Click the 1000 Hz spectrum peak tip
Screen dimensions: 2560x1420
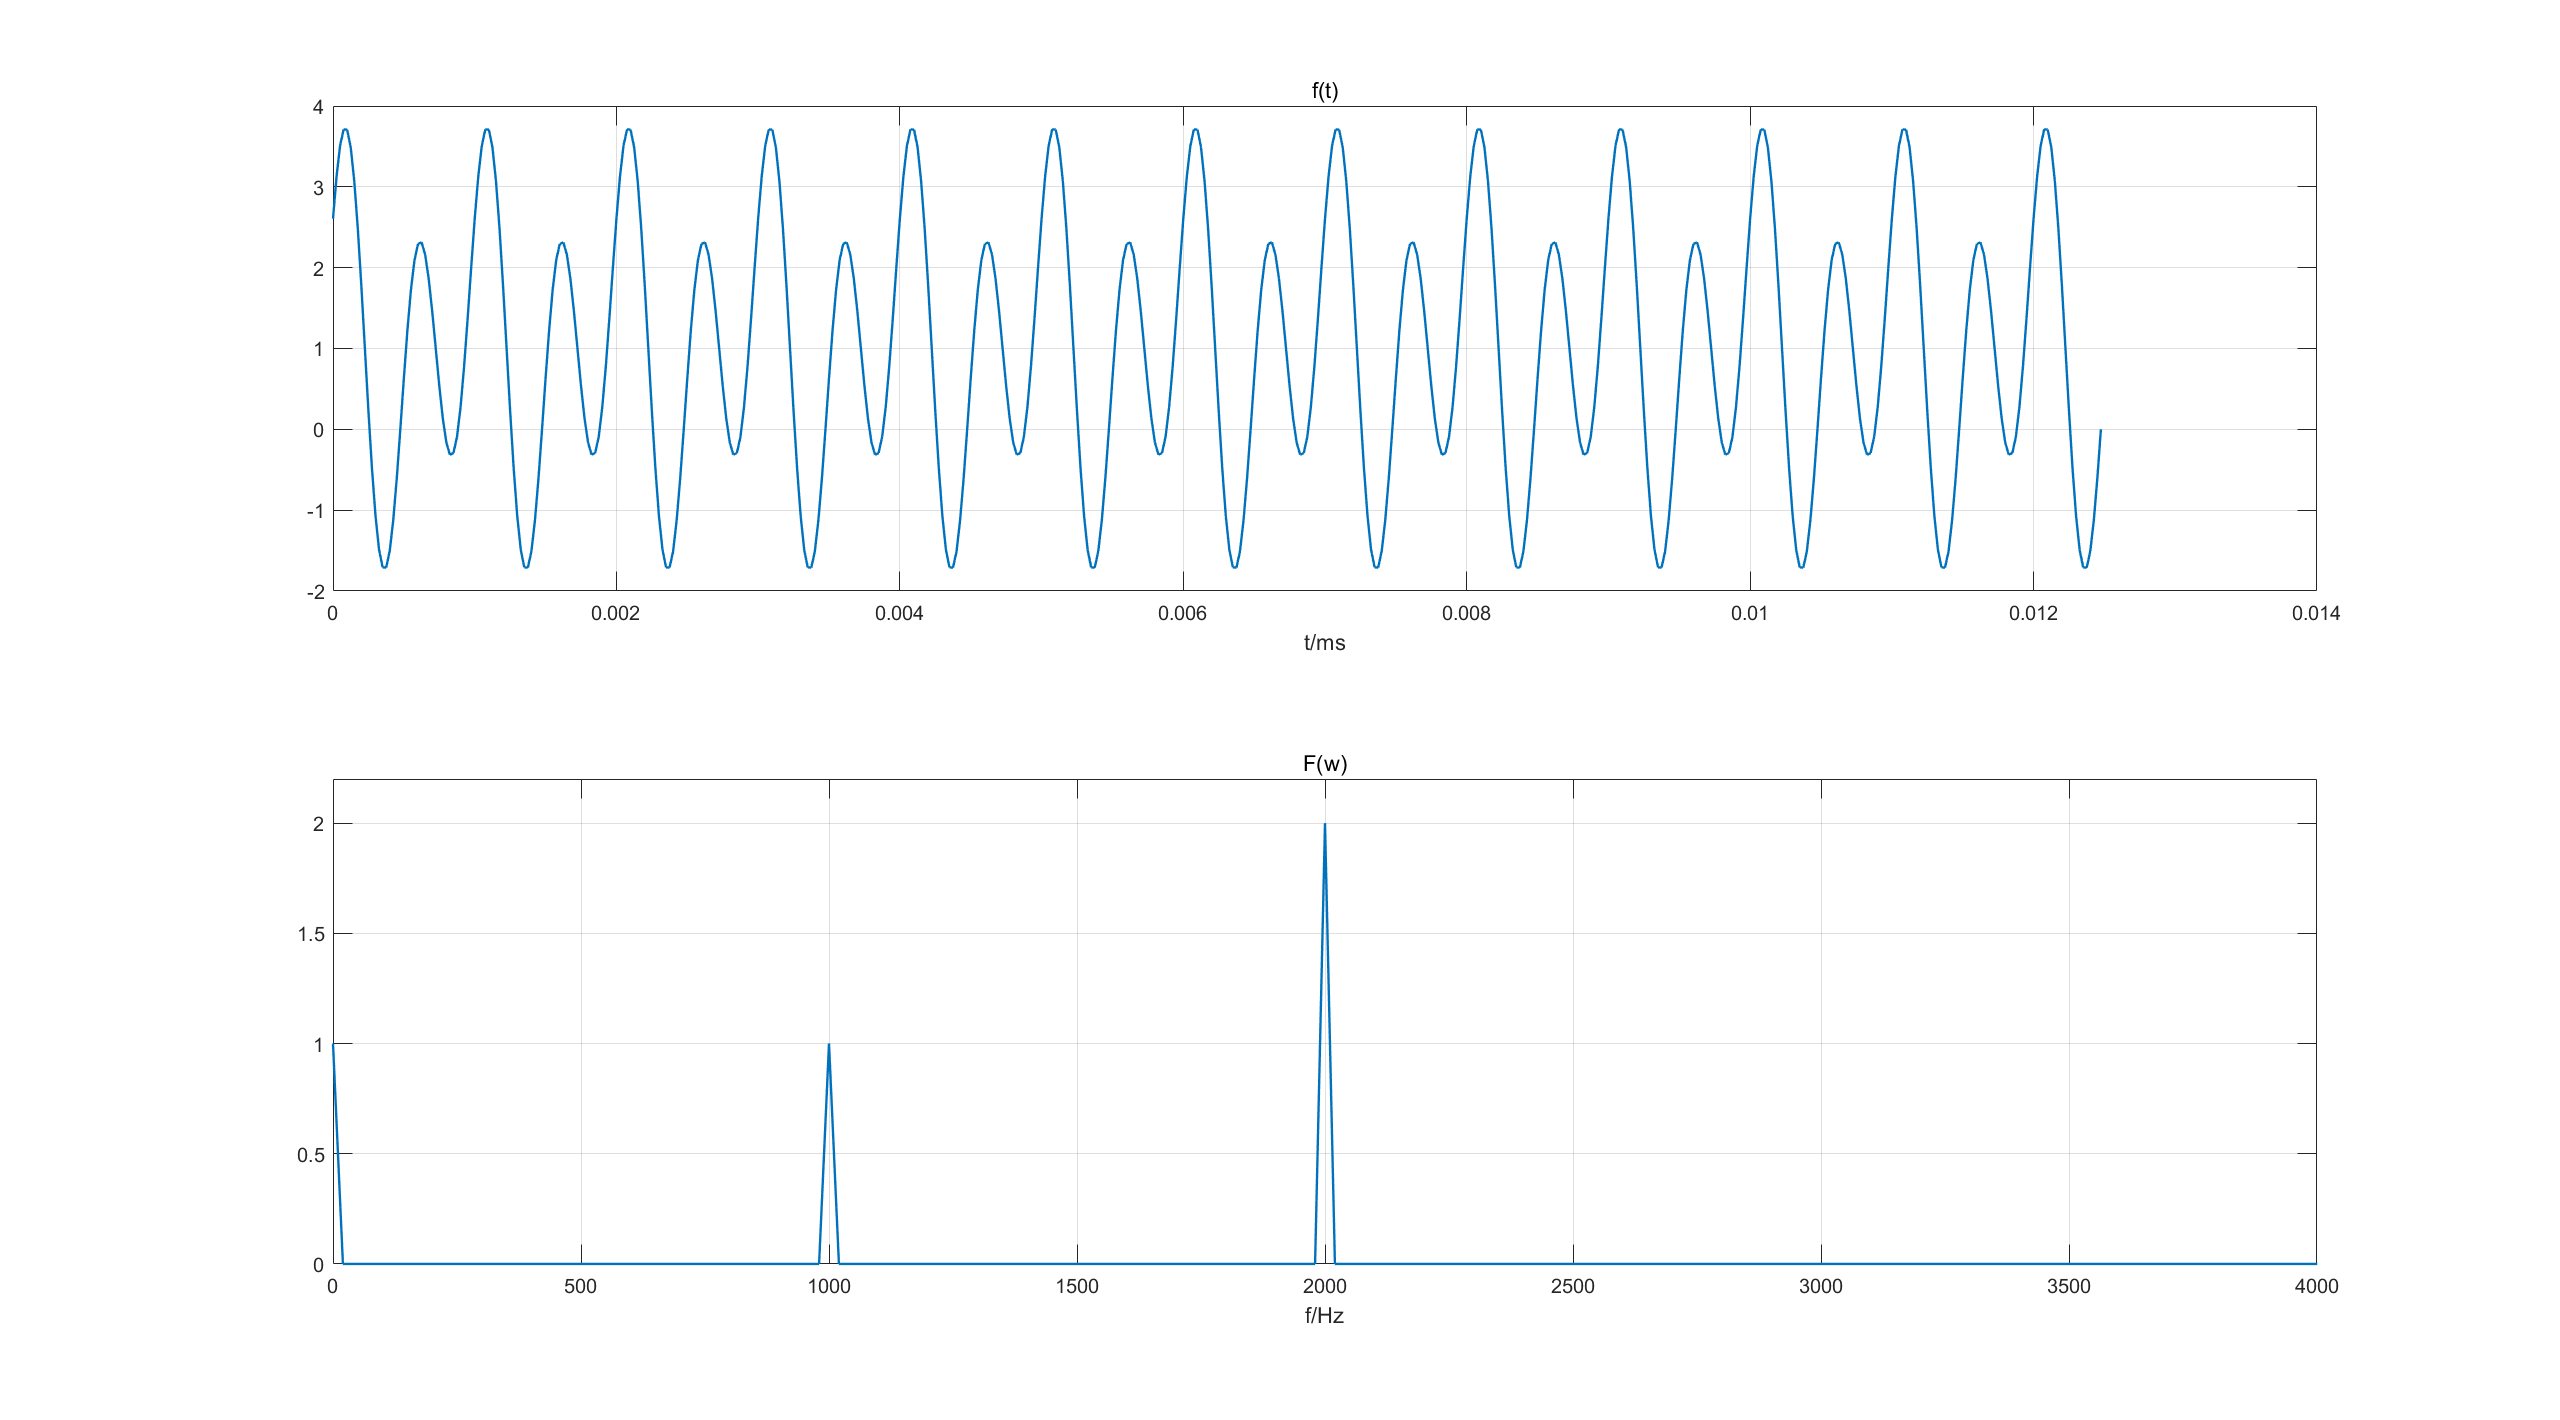[829, 1046]
